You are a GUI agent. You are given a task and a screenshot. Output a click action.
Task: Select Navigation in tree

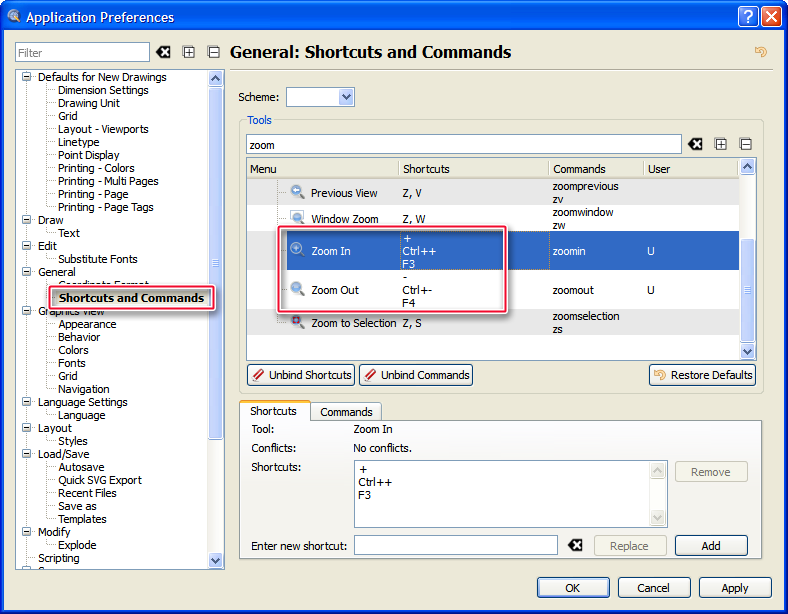click(x=83, y=389)
